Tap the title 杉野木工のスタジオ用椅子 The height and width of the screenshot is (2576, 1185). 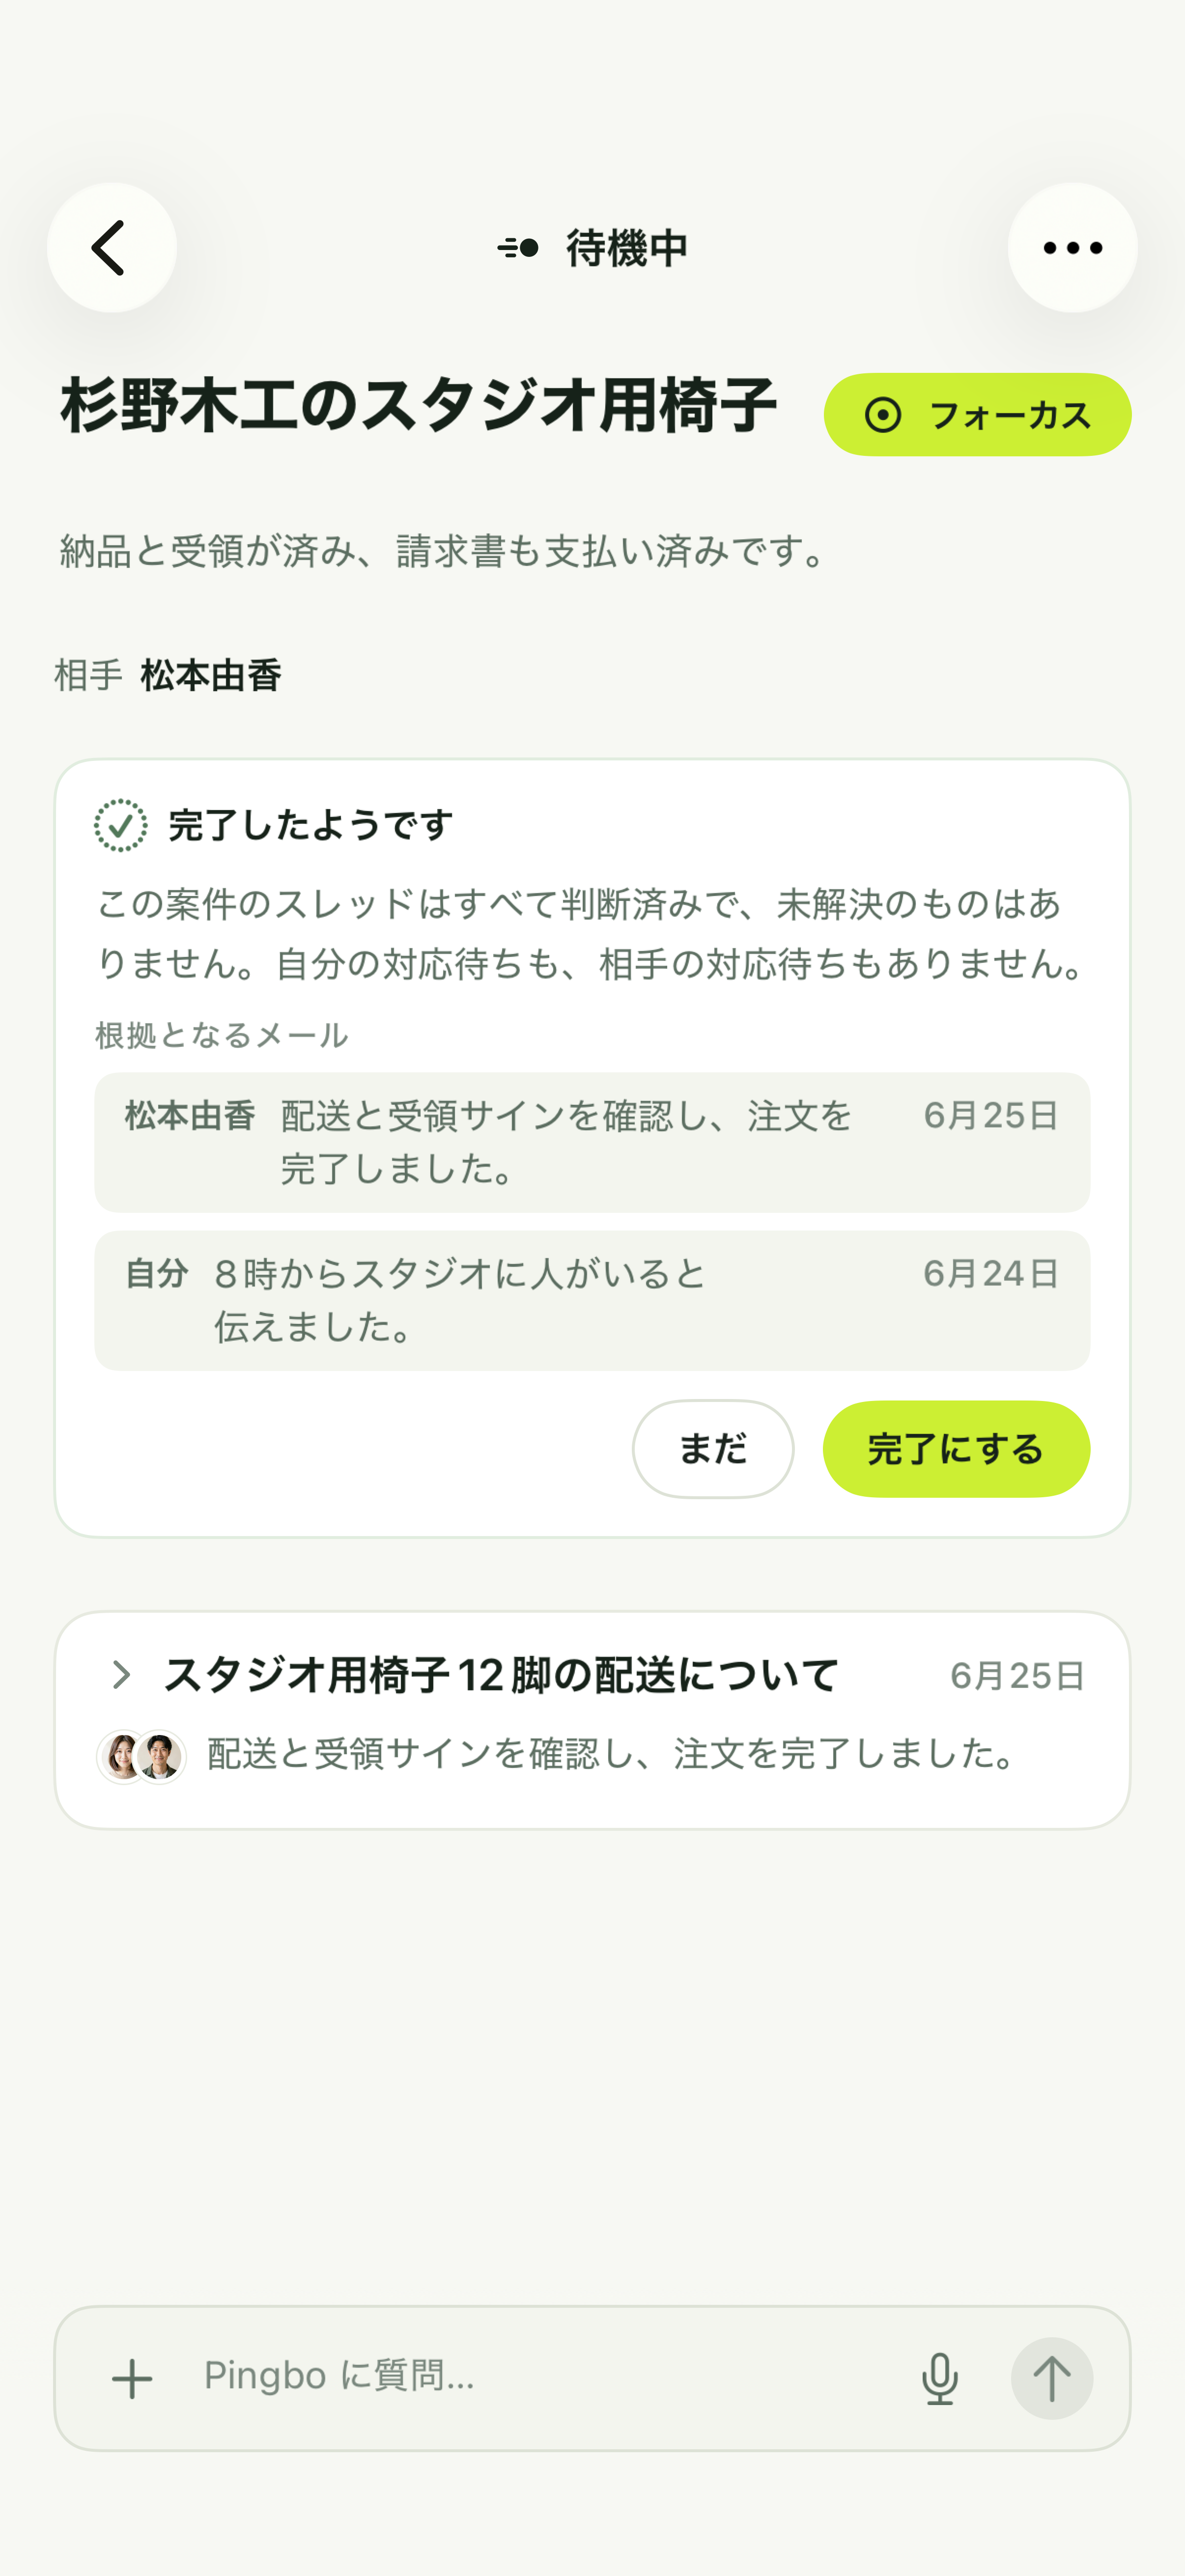(x=418, y=406)
